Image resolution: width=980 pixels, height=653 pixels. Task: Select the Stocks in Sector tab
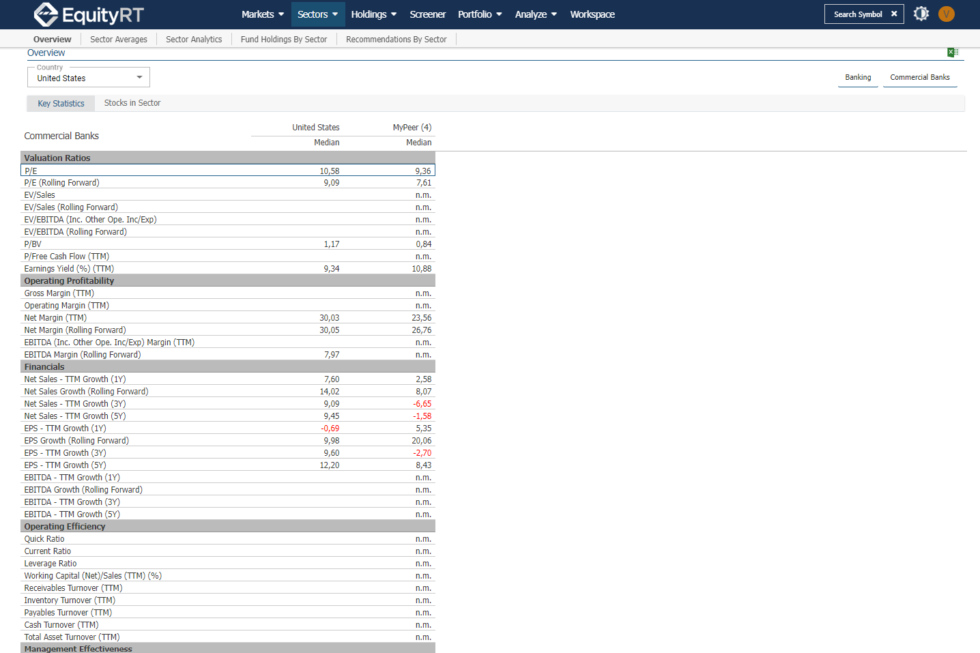[x=132, y=103]
